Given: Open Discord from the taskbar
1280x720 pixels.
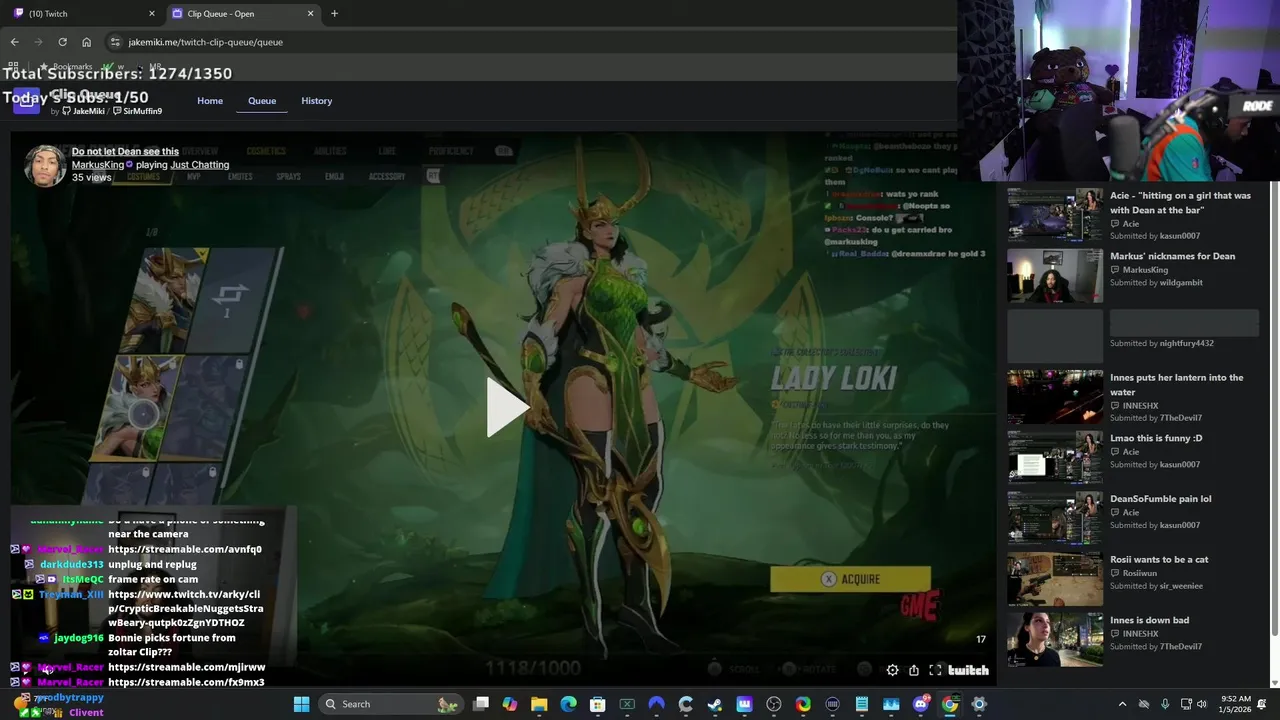Looking at the screenshot, I should [x=920, y=704].
